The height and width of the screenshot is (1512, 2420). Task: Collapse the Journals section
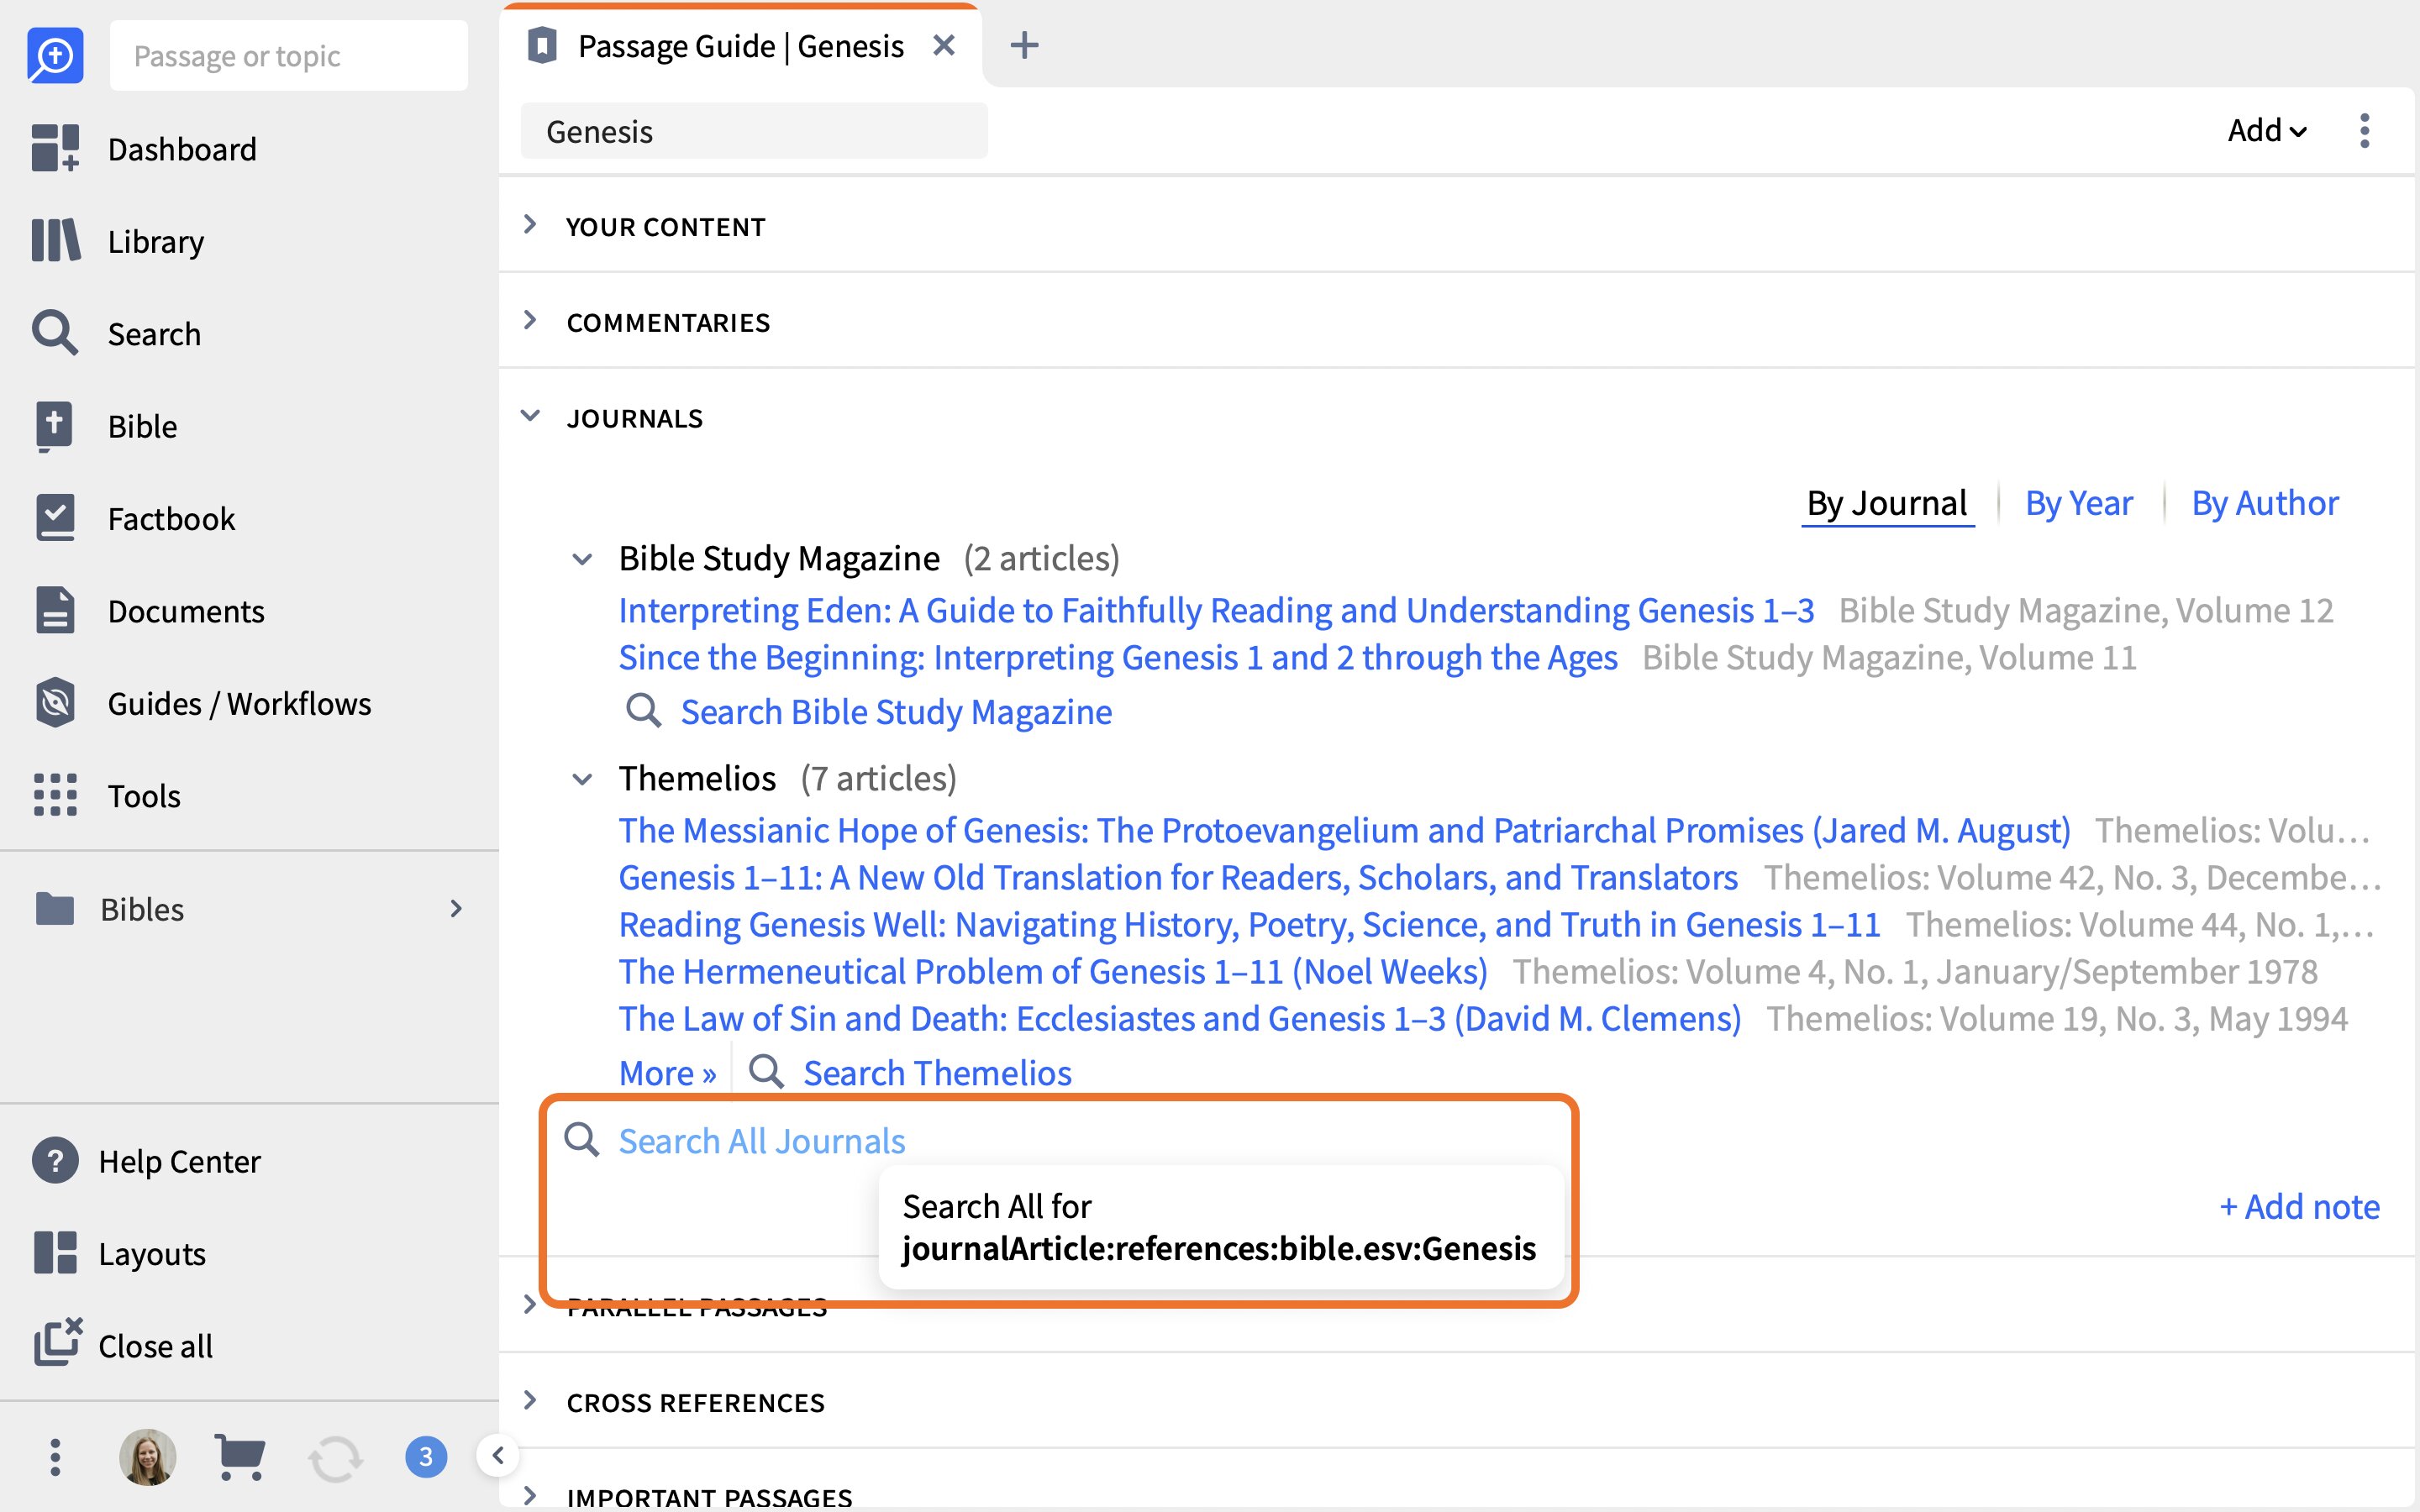[531, 416]
